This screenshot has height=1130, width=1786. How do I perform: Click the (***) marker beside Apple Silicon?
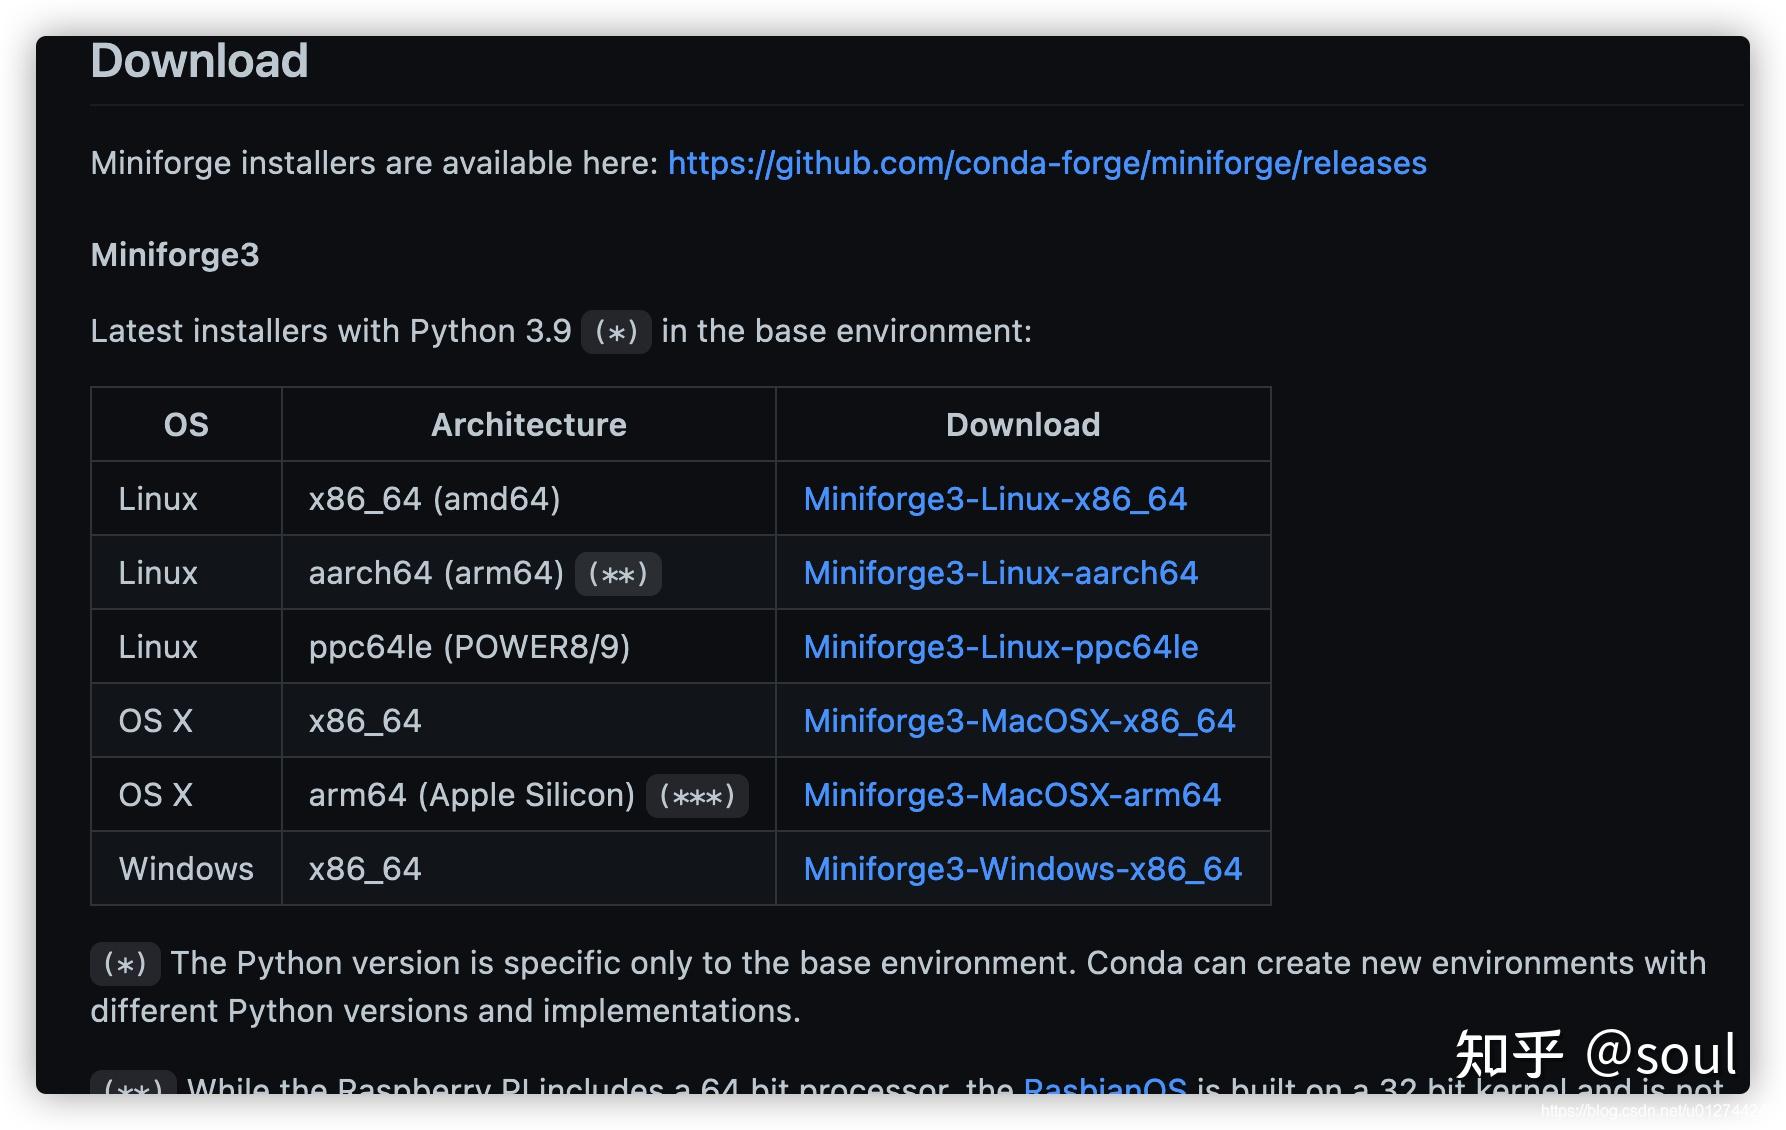click(x=697, y=797)
